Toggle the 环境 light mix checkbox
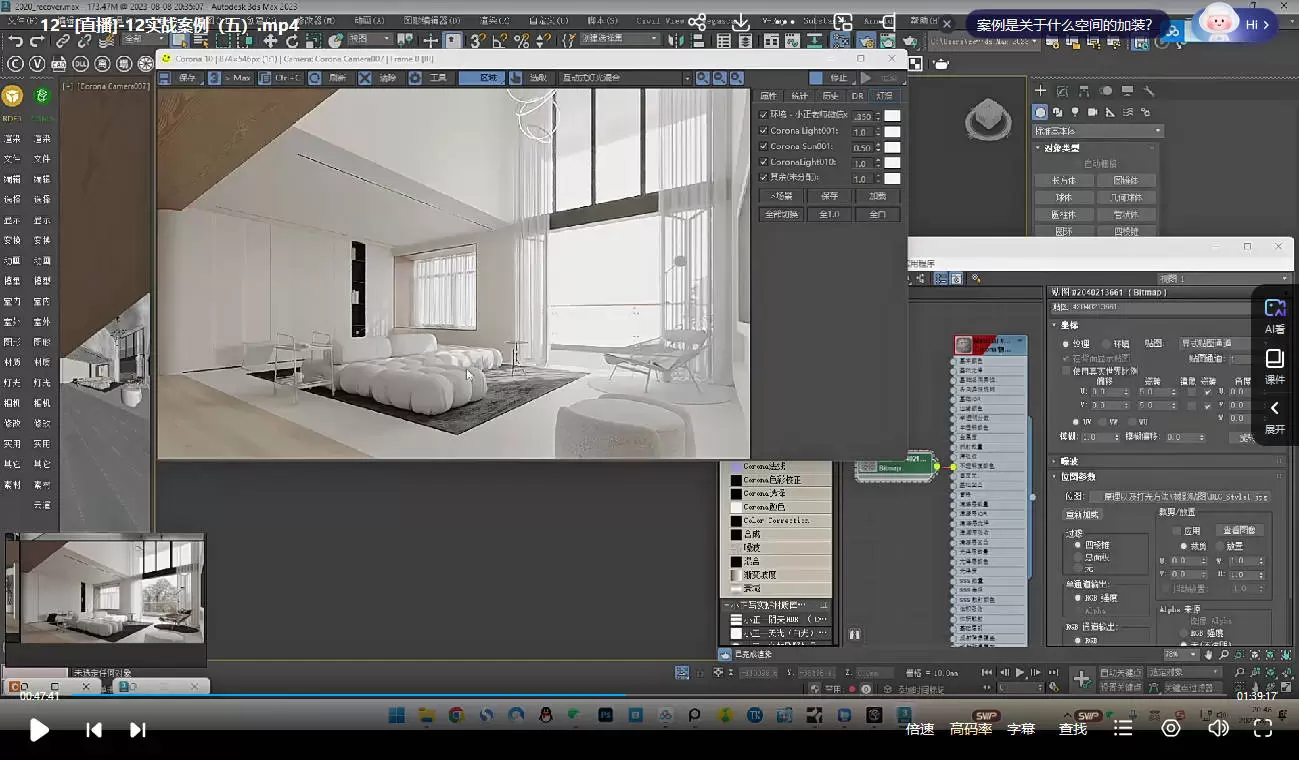Viewport: 1299px width, 760px height. pos(764,115)
